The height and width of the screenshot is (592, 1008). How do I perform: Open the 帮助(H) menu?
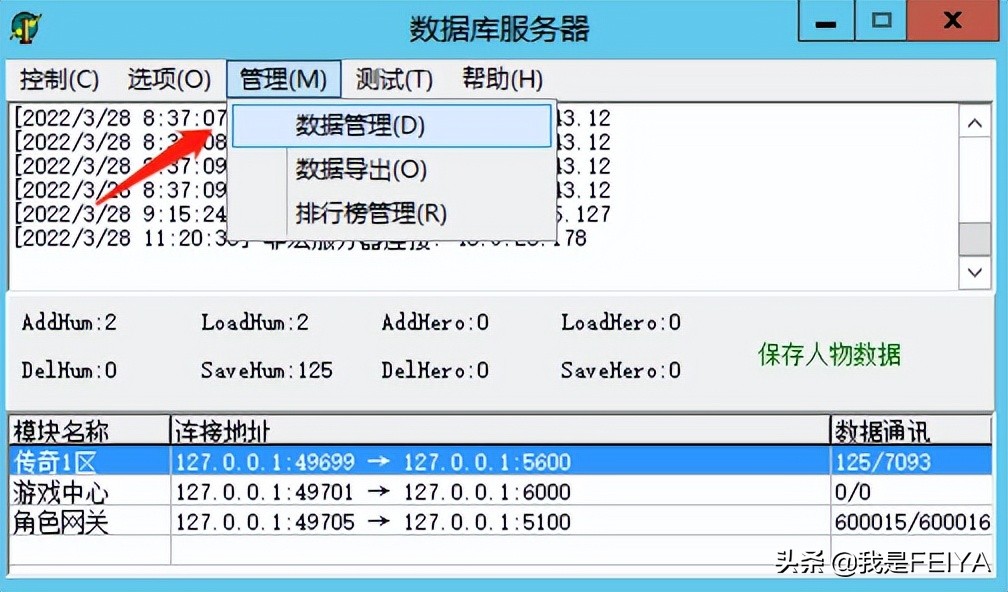click(499, 79)
